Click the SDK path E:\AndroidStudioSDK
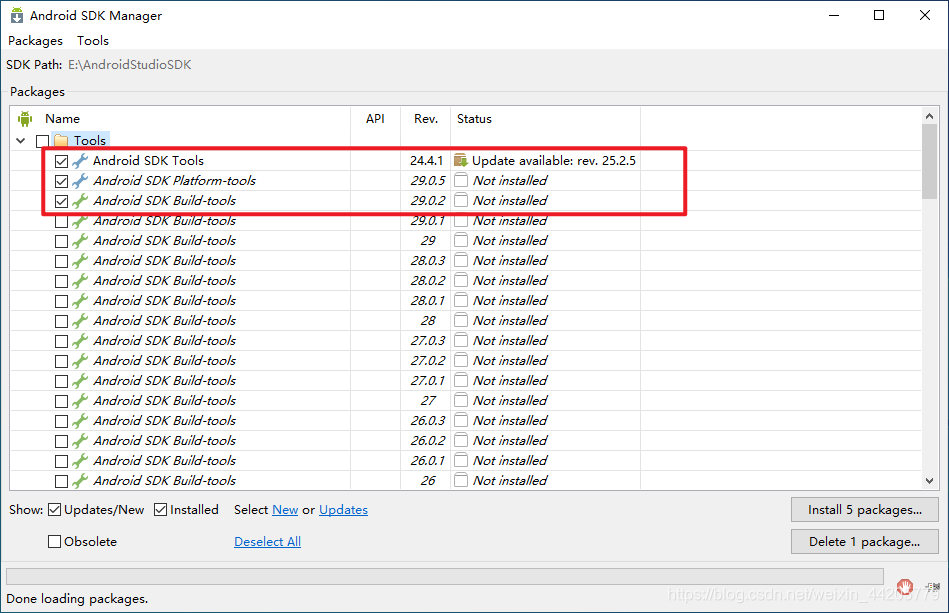 tap(130, 65)
